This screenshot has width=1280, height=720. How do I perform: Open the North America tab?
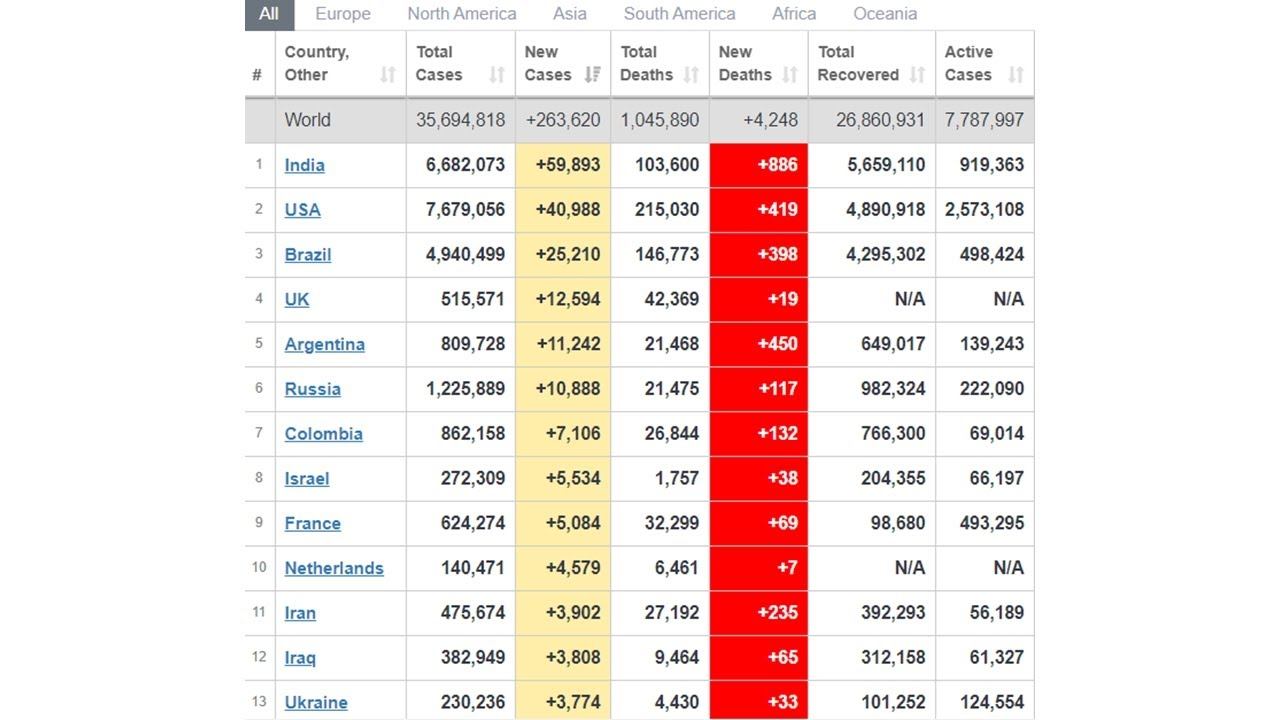coord(462,14)
